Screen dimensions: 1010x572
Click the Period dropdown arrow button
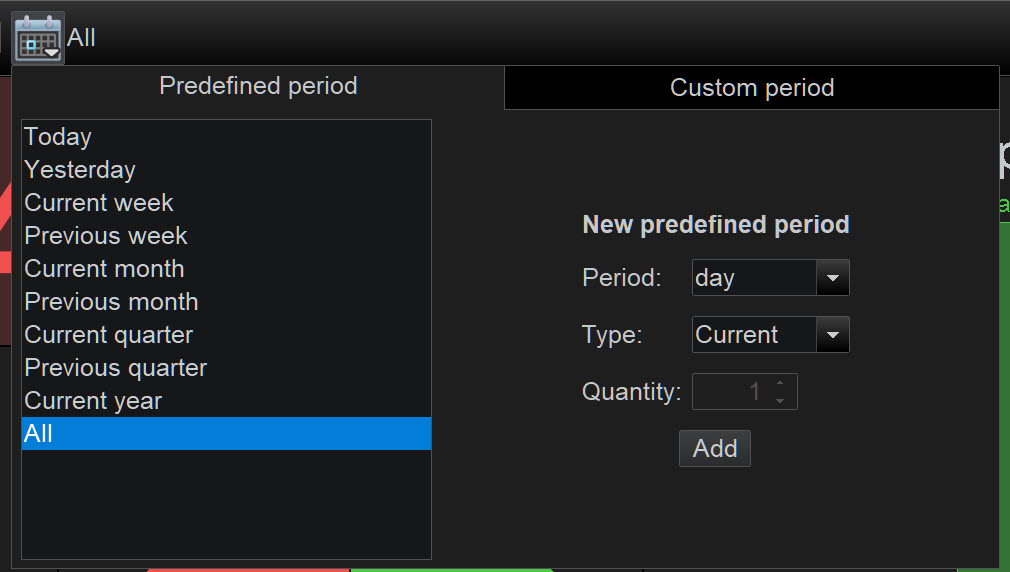832,278
